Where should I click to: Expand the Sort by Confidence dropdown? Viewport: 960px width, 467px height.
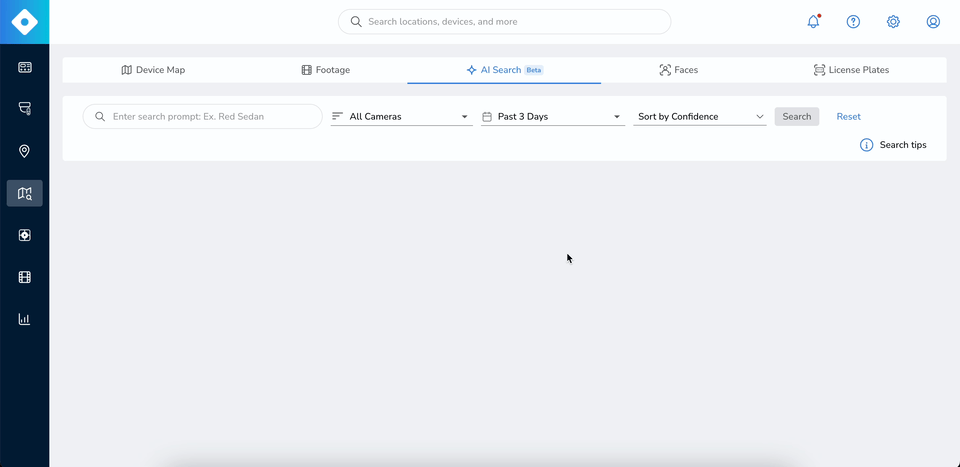700,116
